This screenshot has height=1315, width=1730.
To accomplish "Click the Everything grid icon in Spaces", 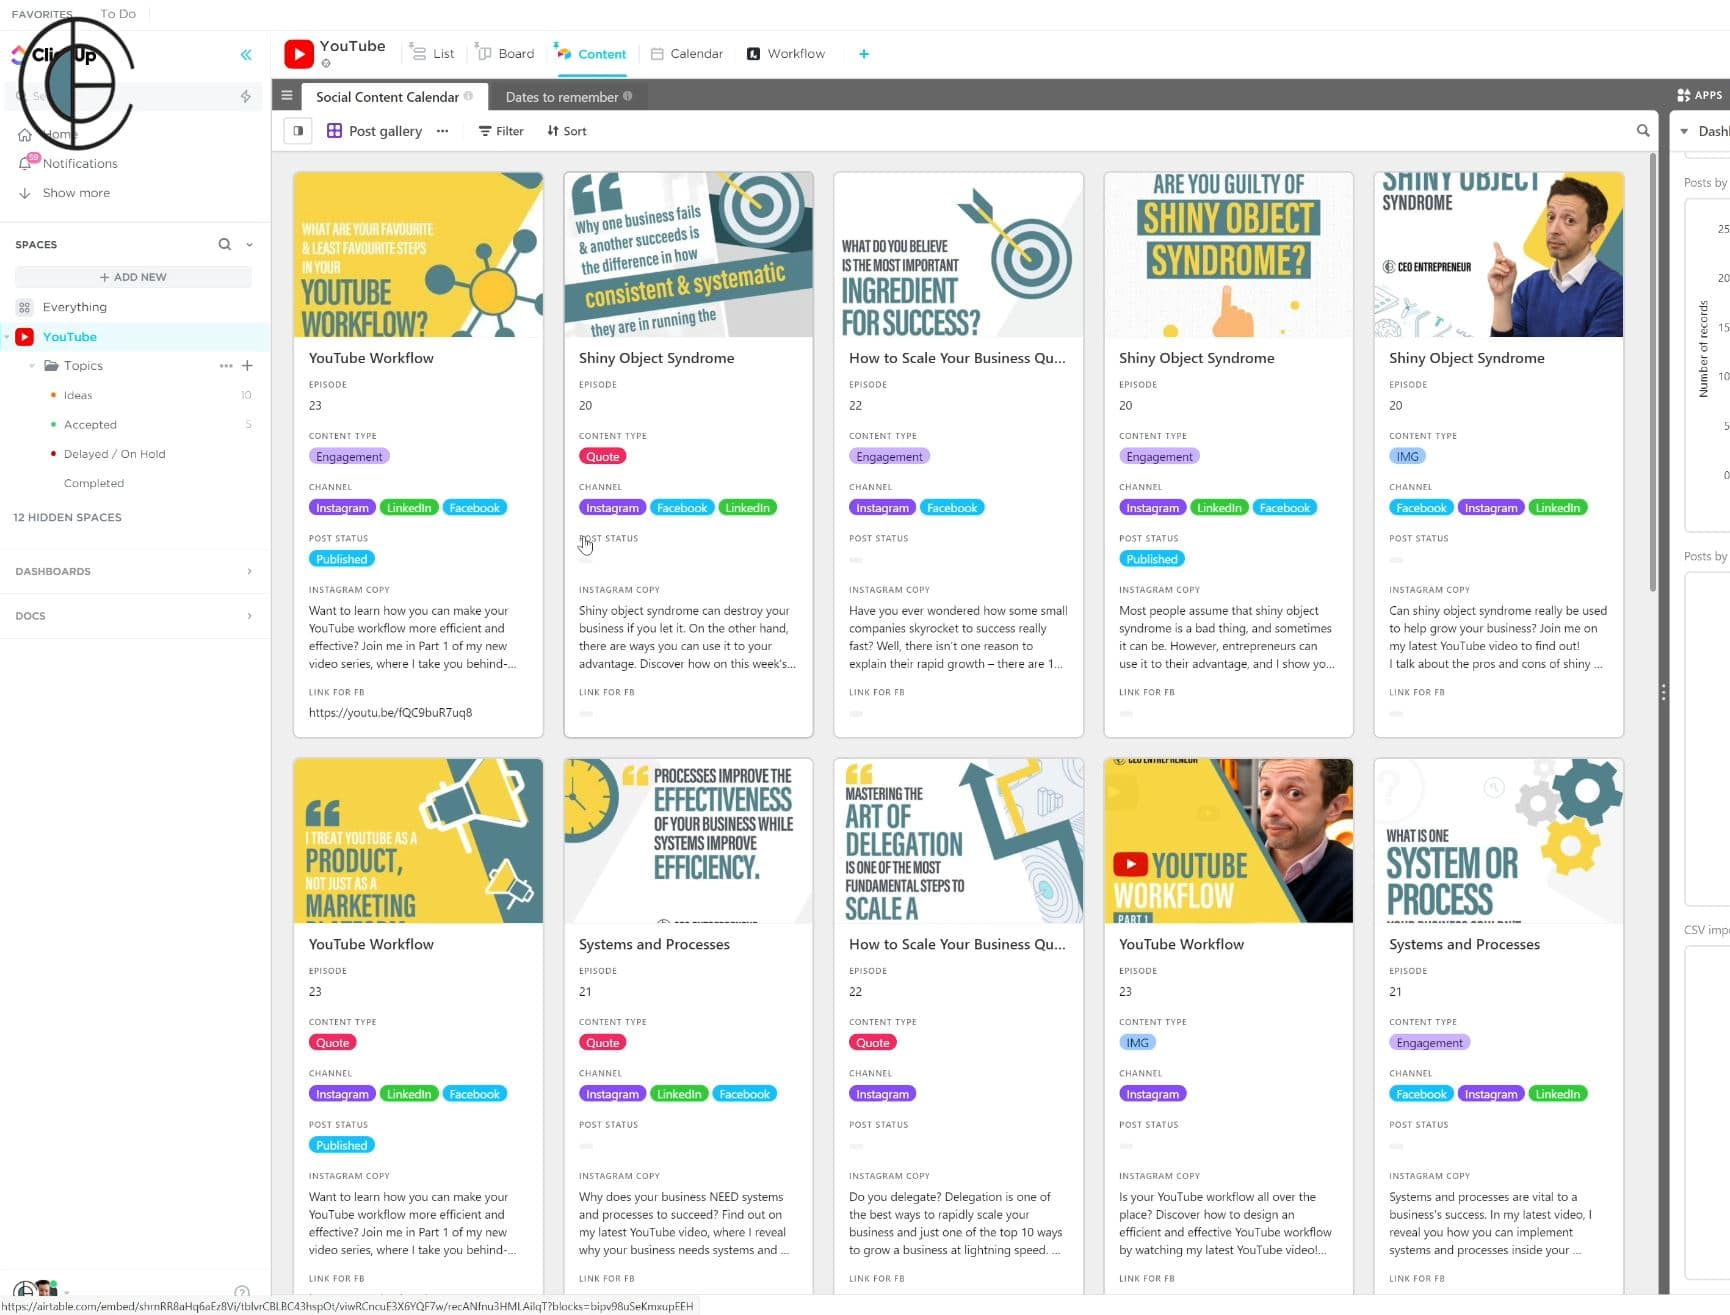I will pos(24,307).
